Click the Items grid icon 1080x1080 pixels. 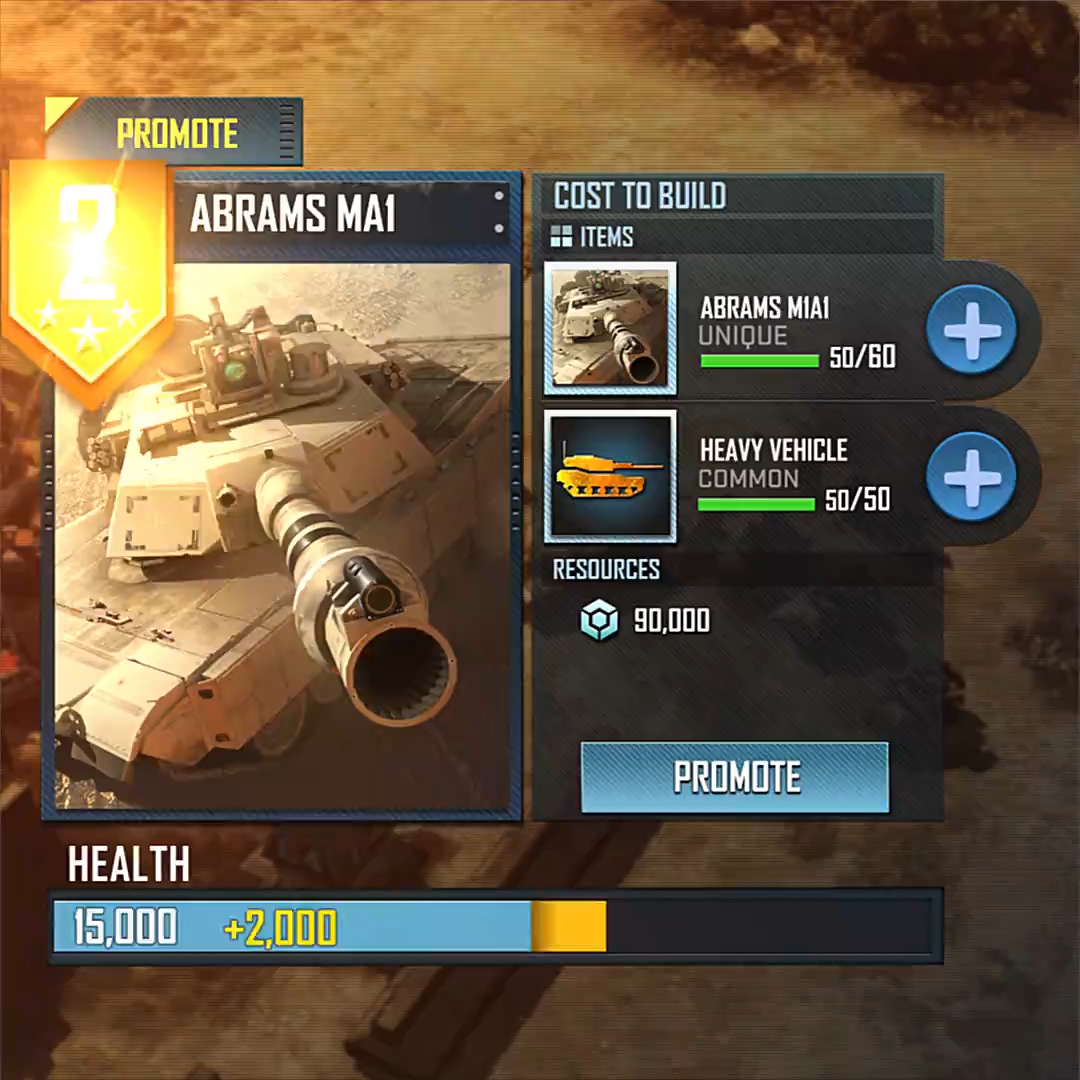(x=561, y=236)
